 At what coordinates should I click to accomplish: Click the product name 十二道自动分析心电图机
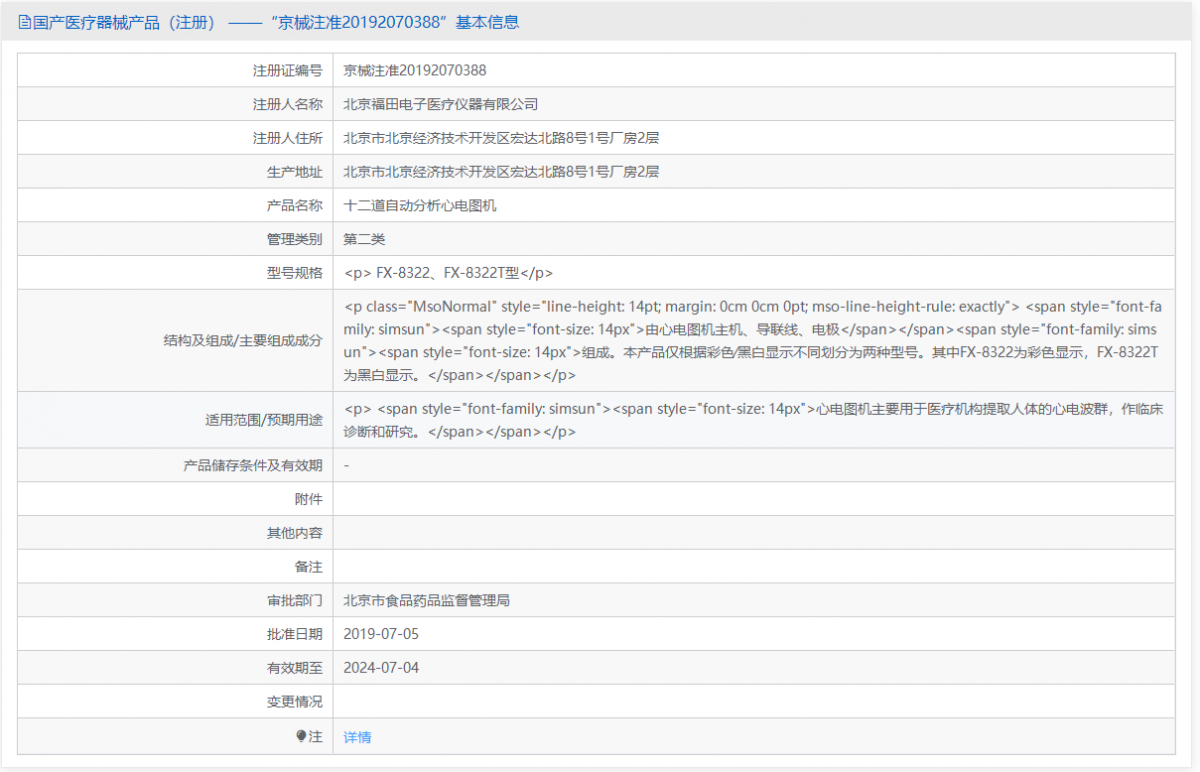point(420,206)
